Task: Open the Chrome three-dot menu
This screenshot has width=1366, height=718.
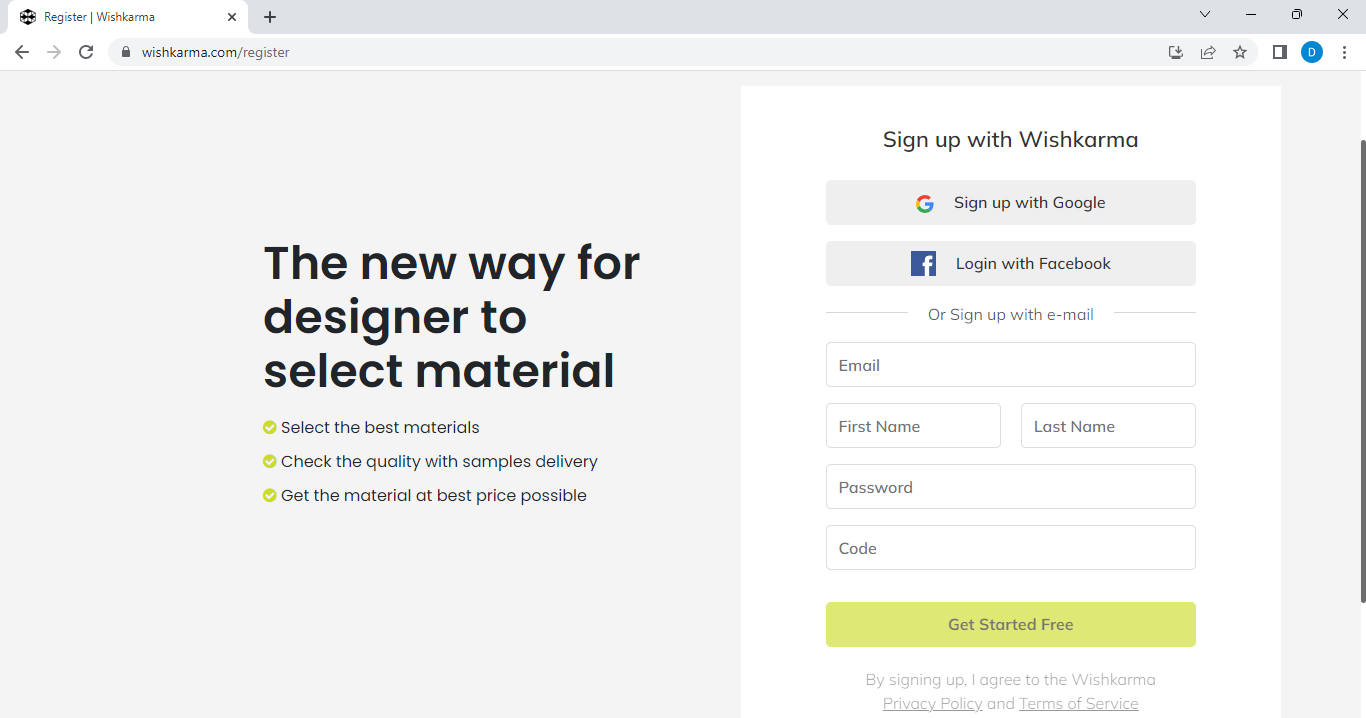Action: click(1343, 52)
